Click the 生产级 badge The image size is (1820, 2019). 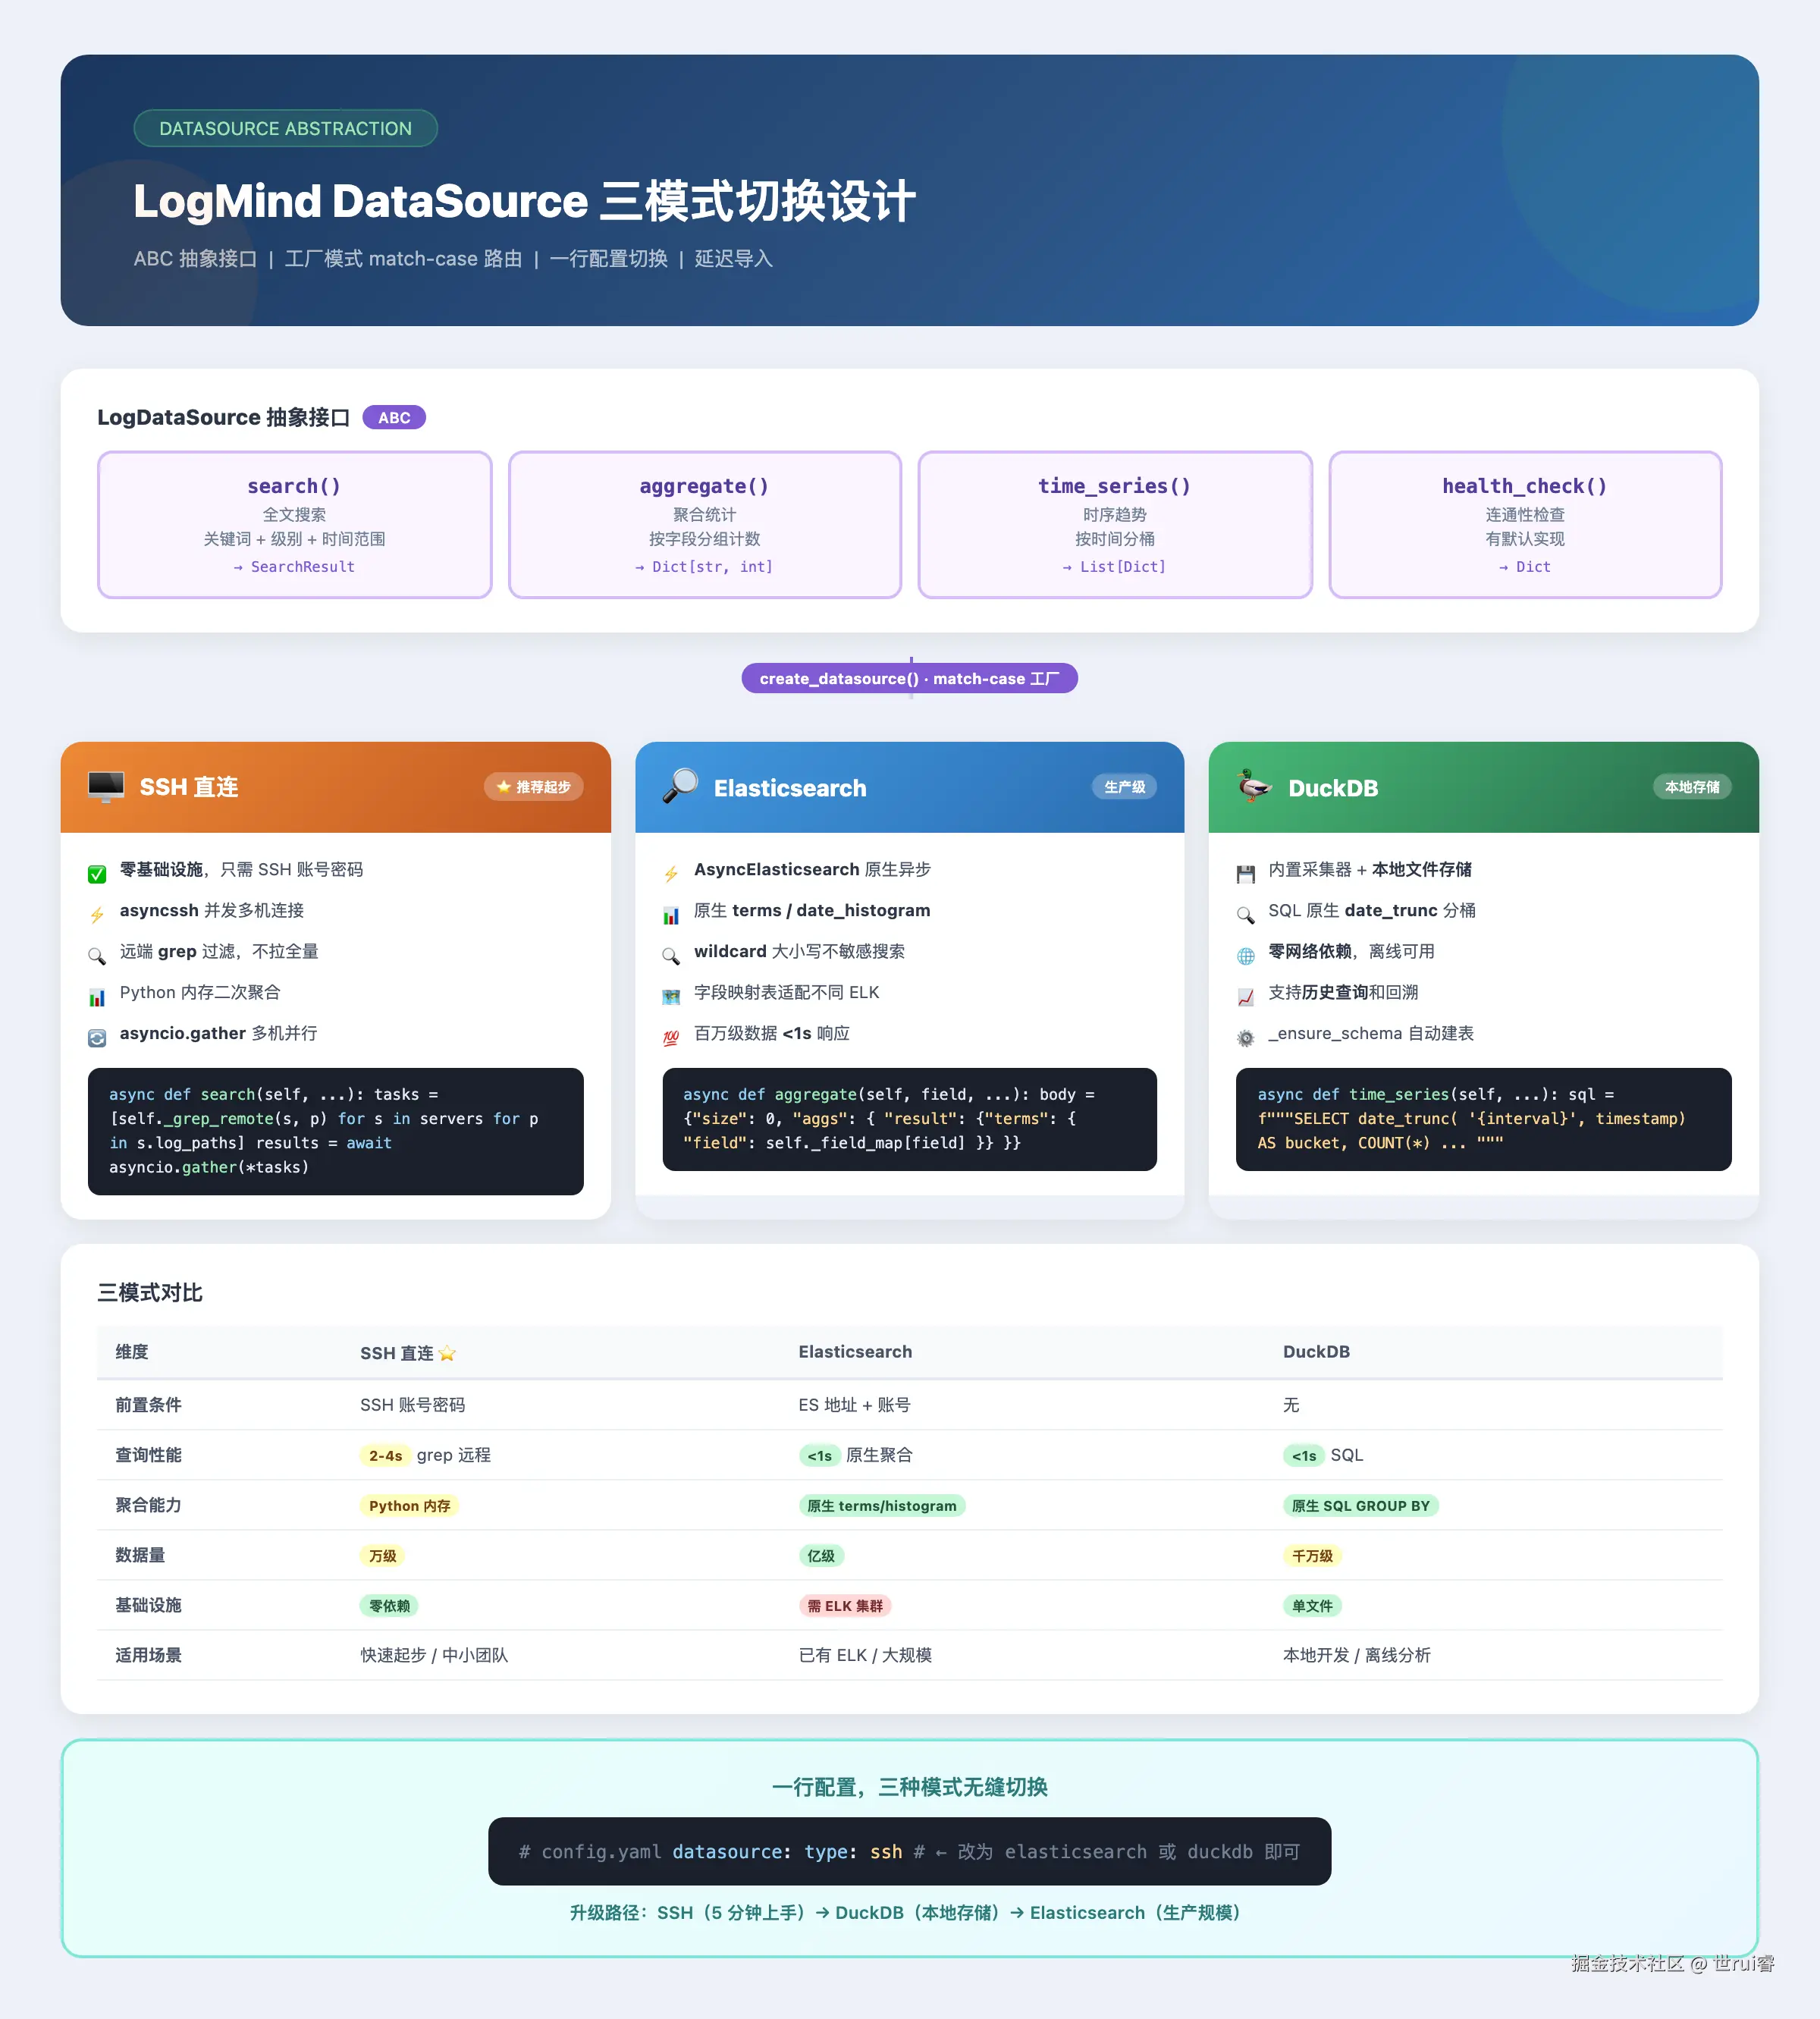click(x=1124, y=787)
